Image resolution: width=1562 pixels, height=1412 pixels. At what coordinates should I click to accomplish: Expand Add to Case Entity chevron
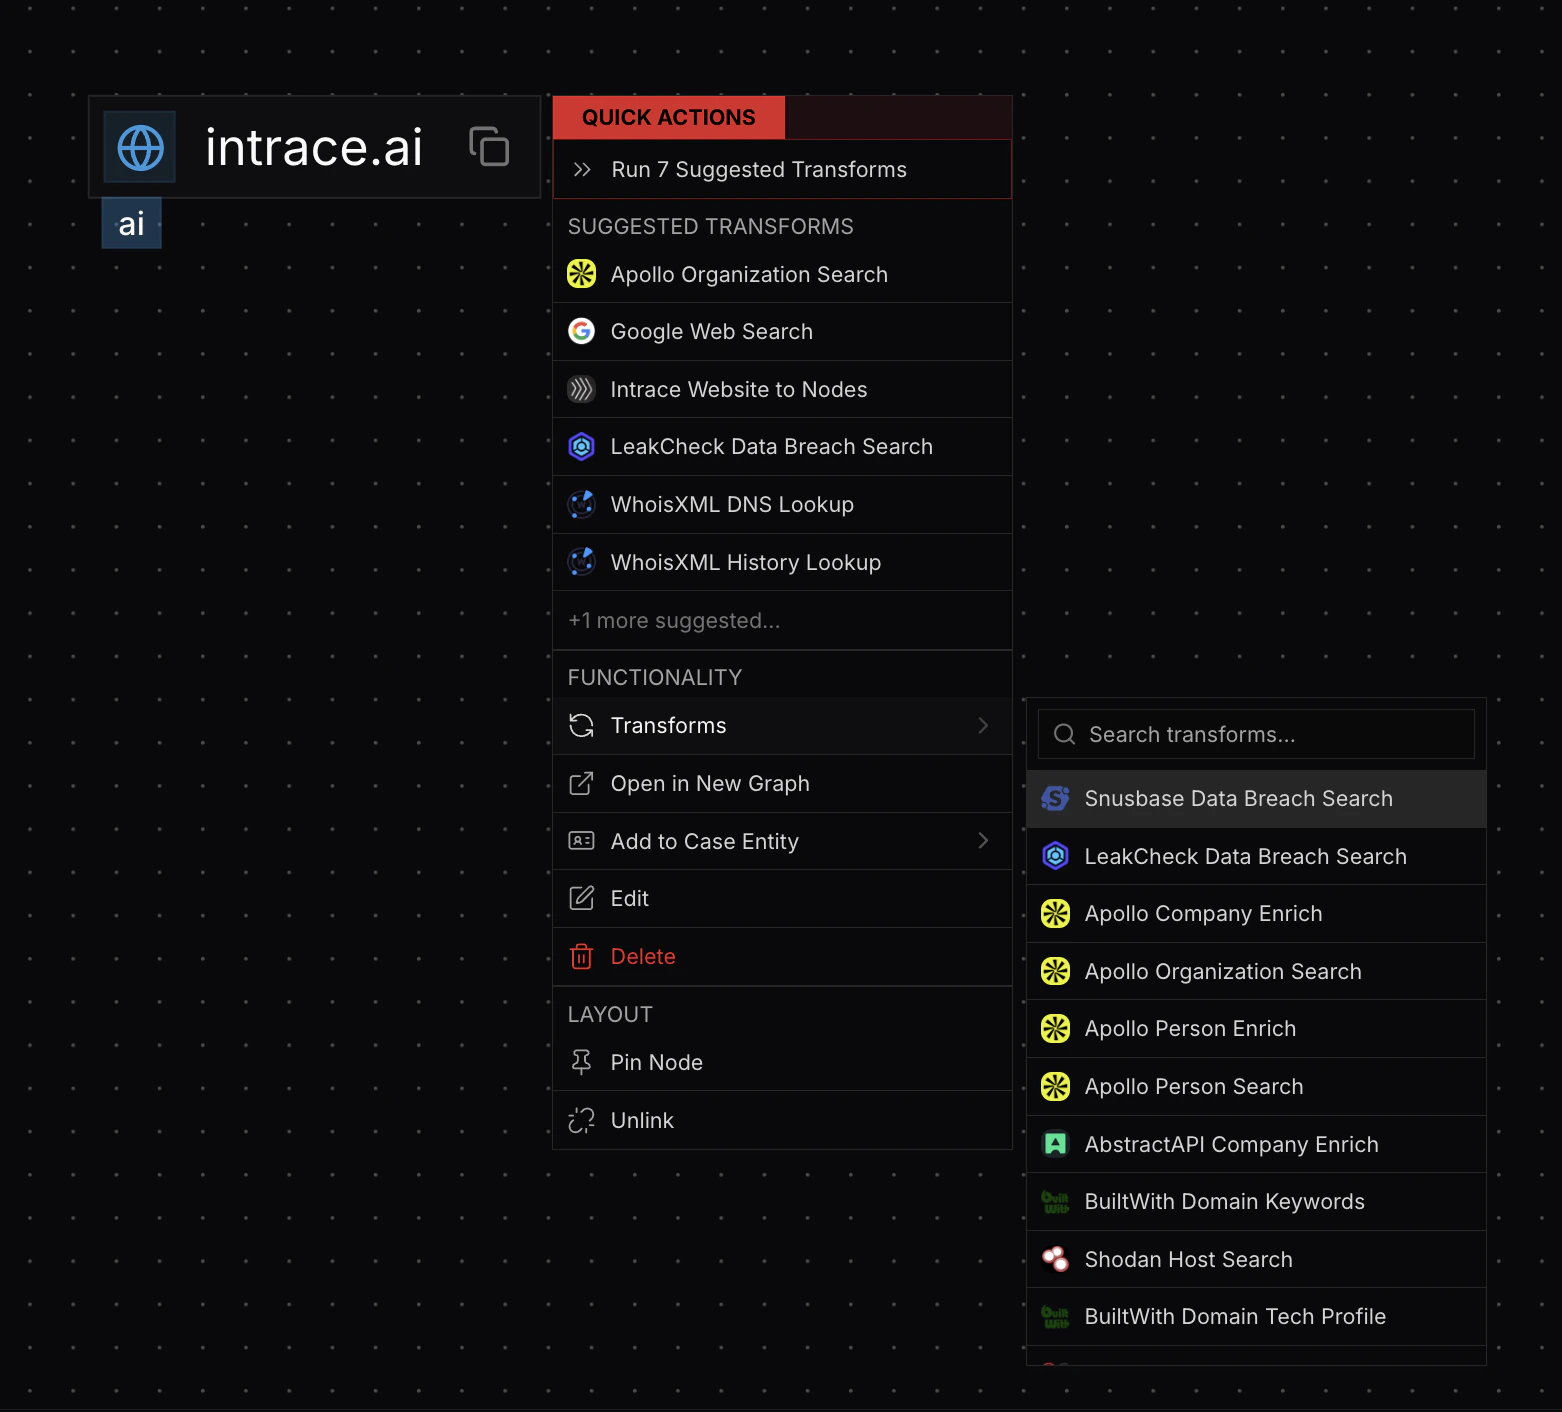983,841
